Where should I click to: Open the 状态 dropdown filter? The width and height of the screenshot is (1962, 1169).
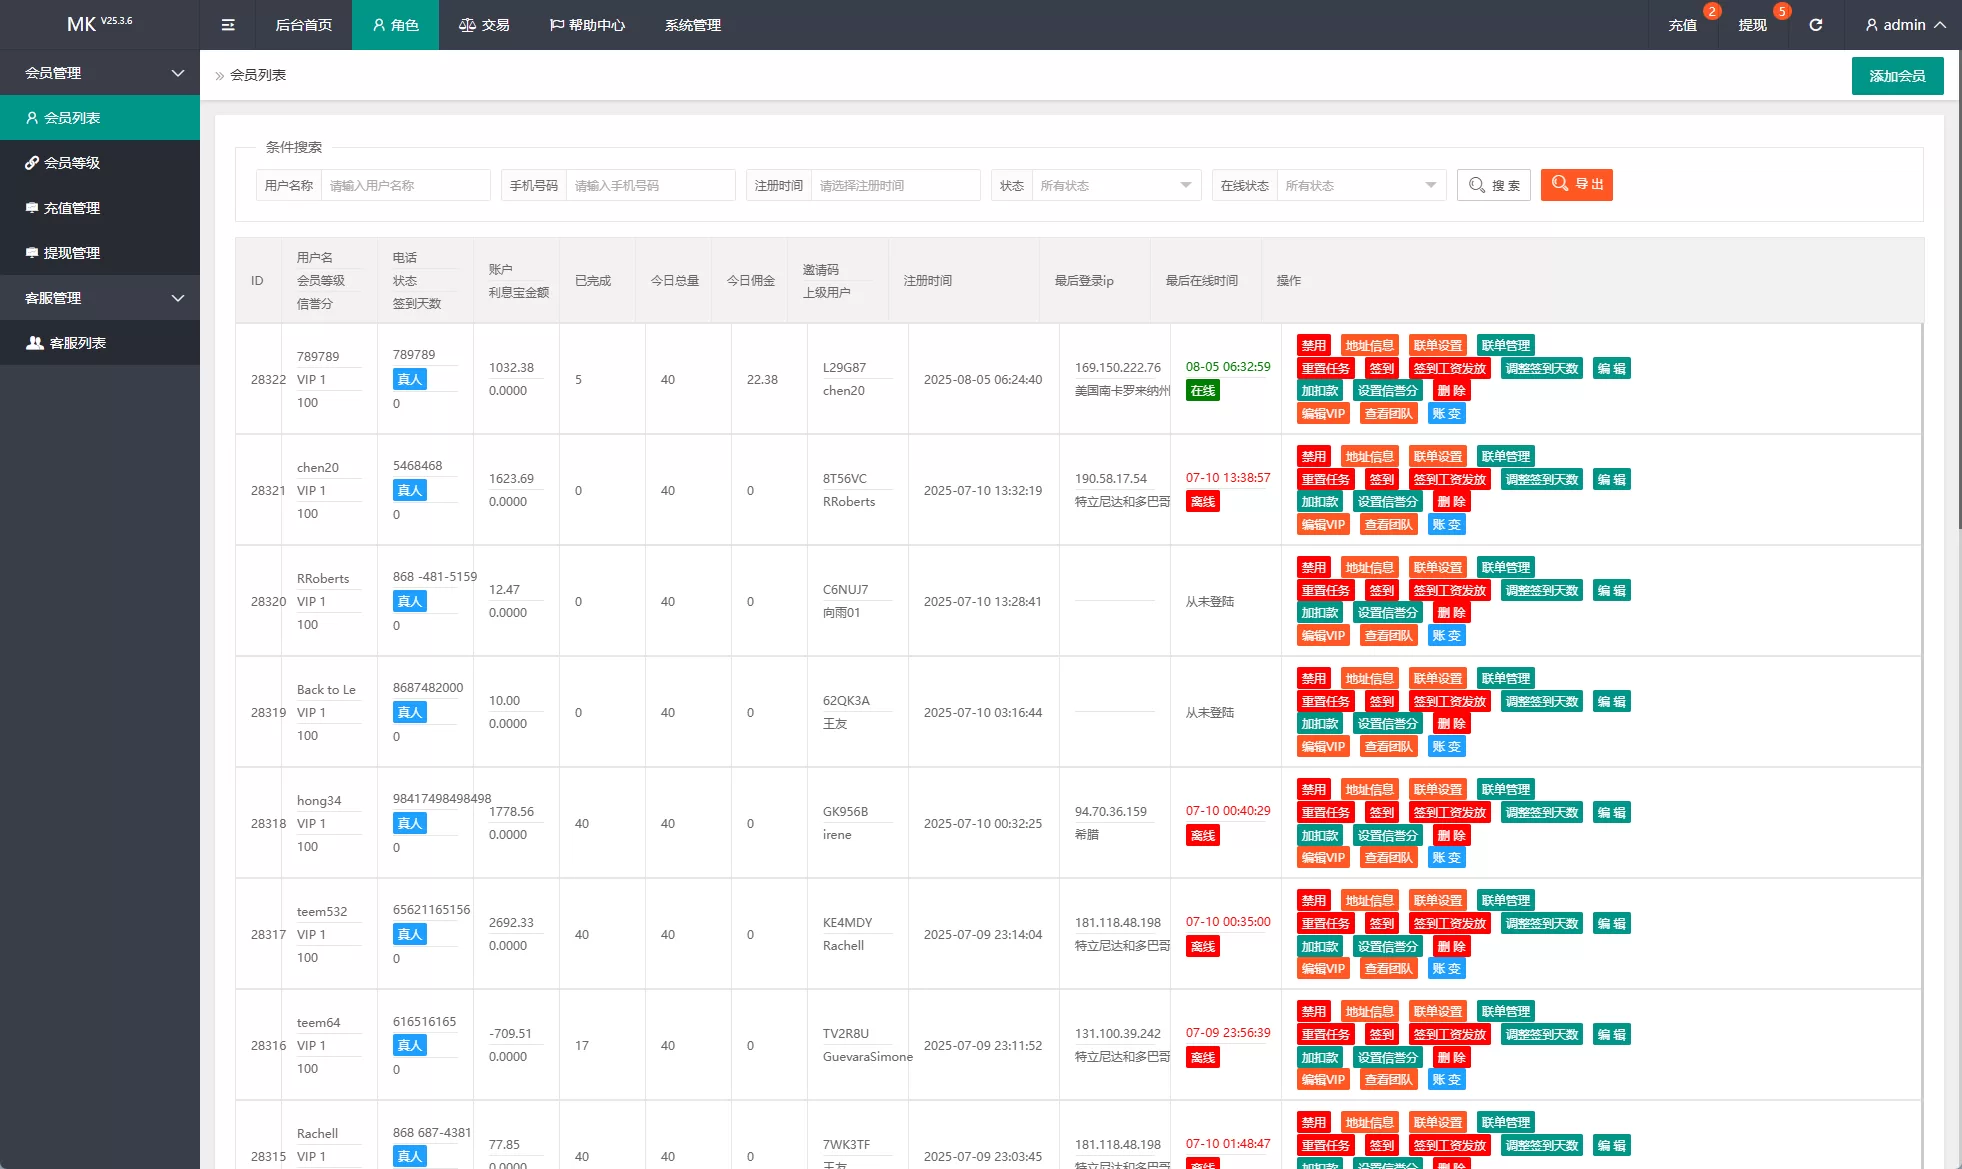pyautogui.click(x=1115, y=185)
